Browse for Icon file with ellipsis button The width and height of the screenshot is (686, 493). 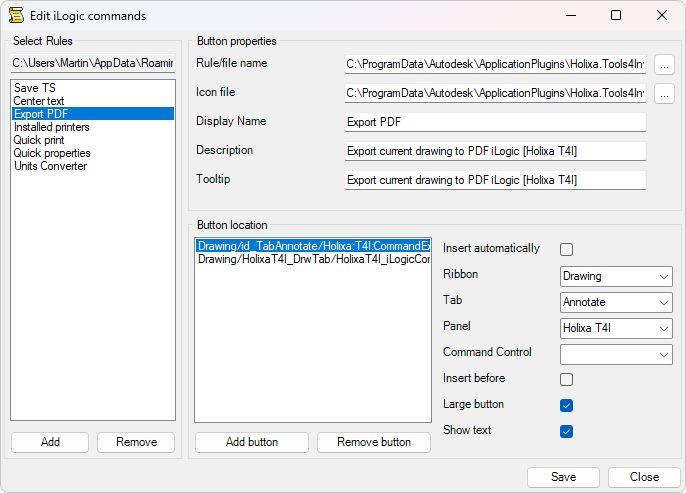click(665, 93)
